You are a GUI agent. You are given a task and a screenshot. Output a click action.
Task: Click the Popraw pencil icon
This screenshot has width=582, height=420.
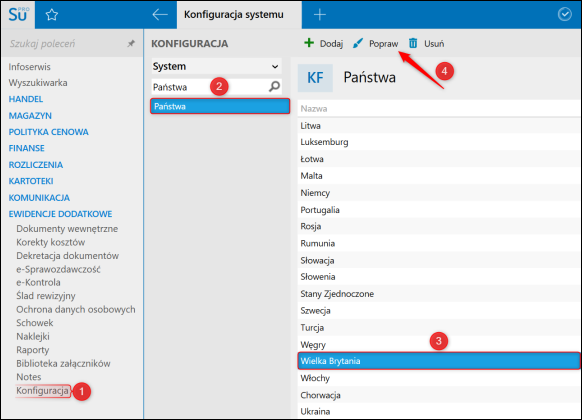click(x=358, y=43)
